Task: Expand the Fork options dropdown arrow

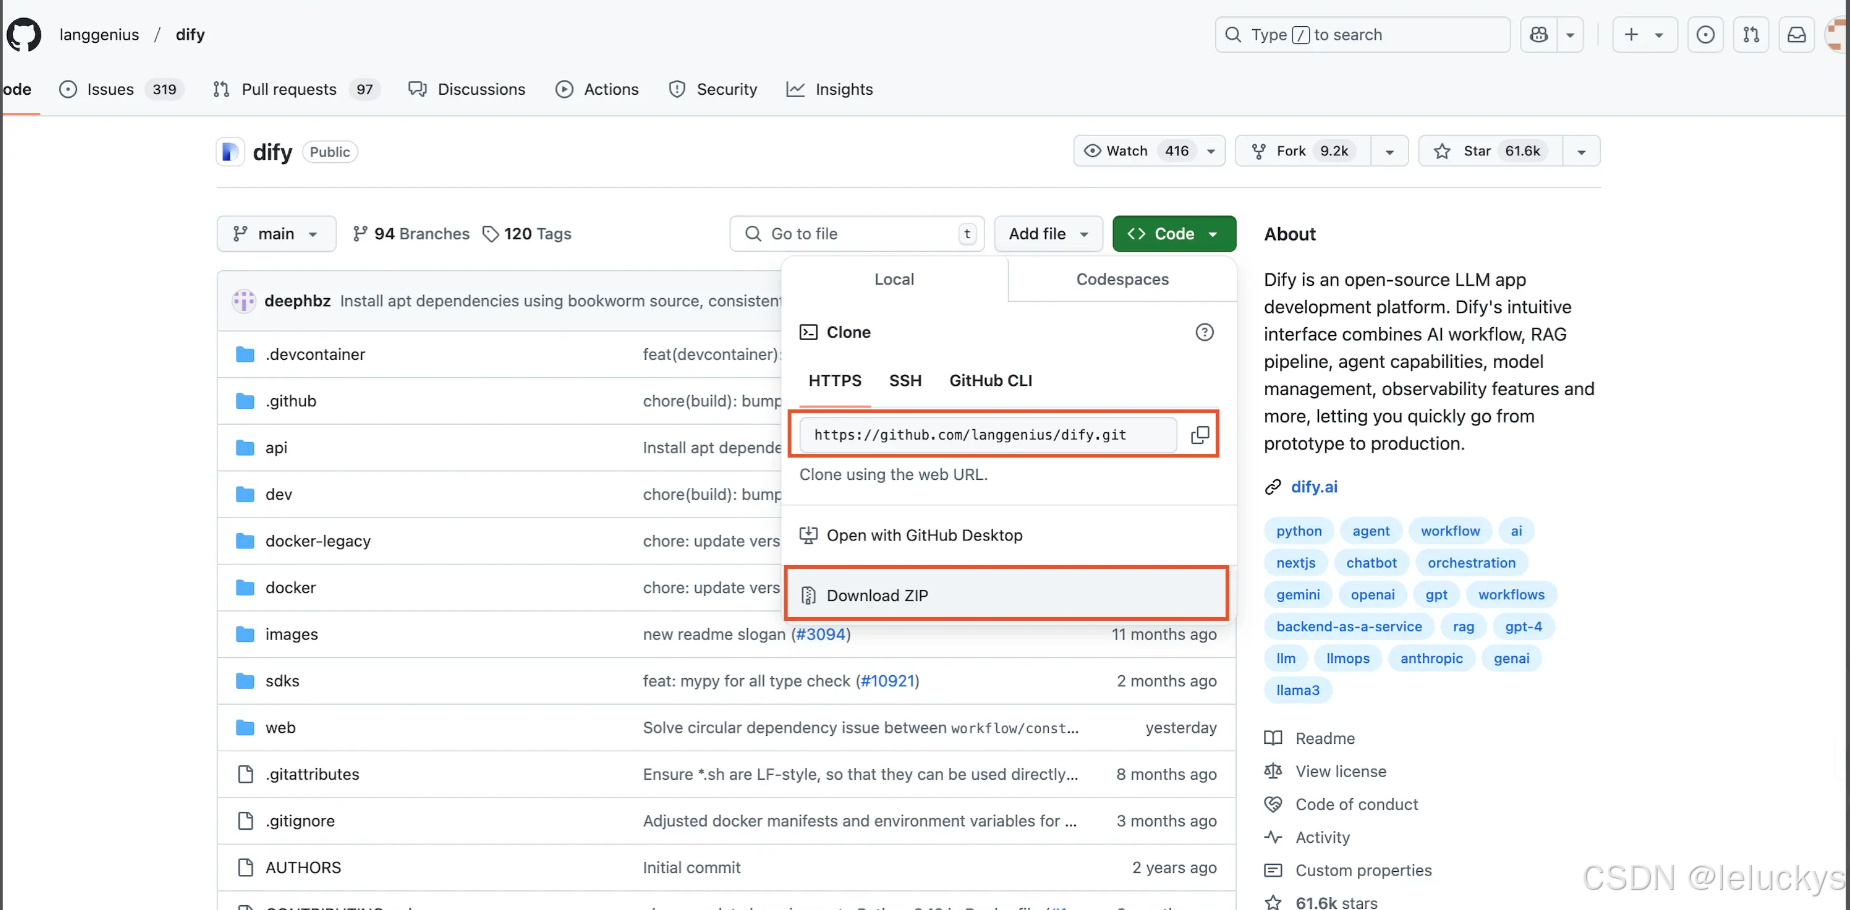Action: [1389, 151]
